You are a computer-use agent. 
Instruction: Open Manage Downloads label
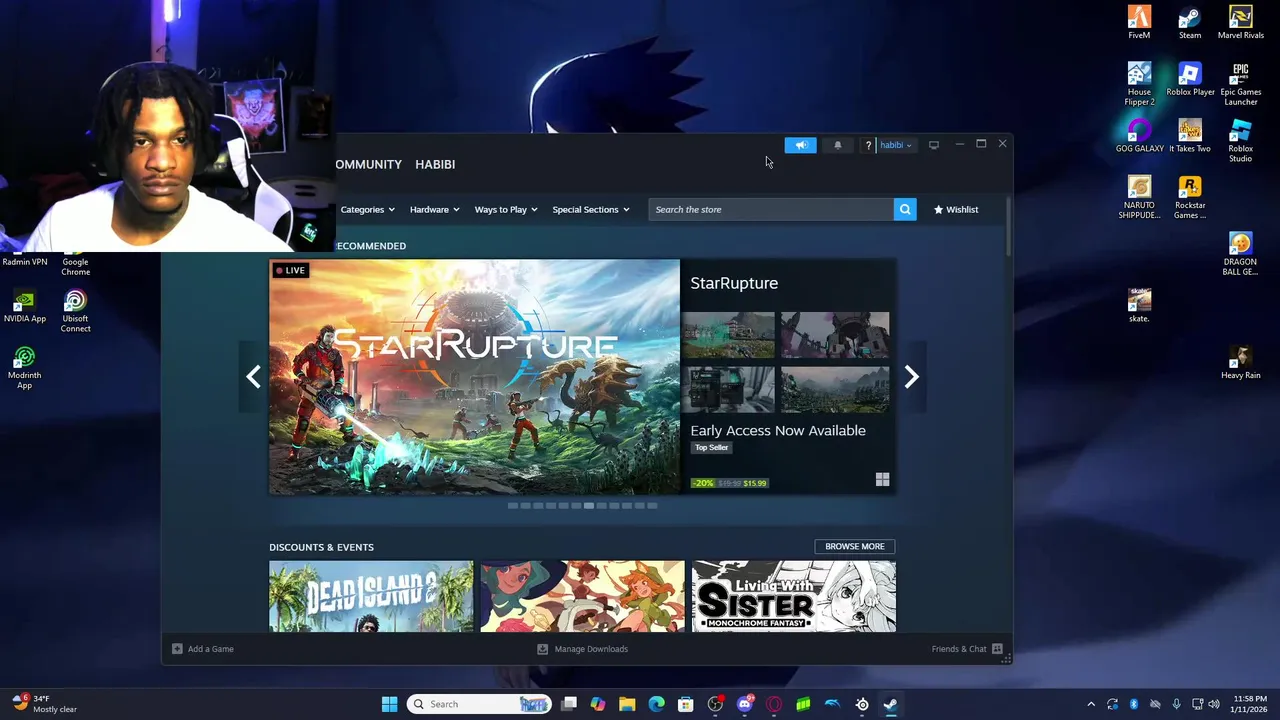click(x=591, y=649)
